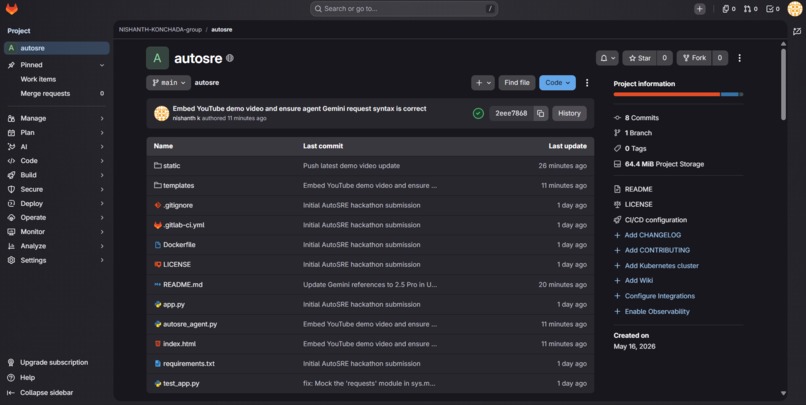Click the static folder icon
806x405 pixels.
tap(158, 165)
